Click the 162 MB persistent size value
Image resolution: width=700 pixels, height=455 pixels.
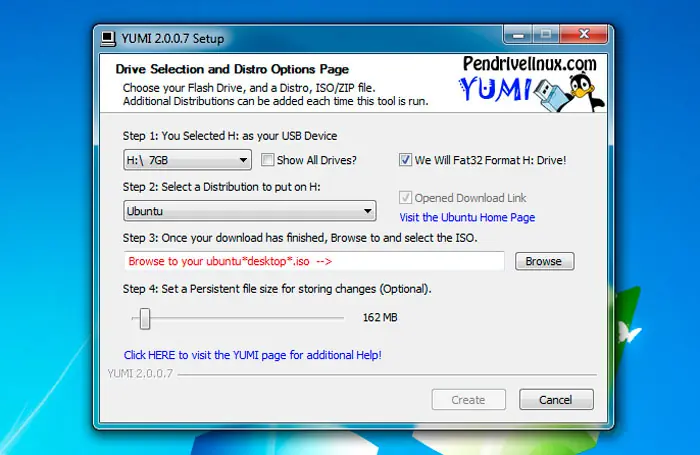pyautogui.click(x=380, y=317)
